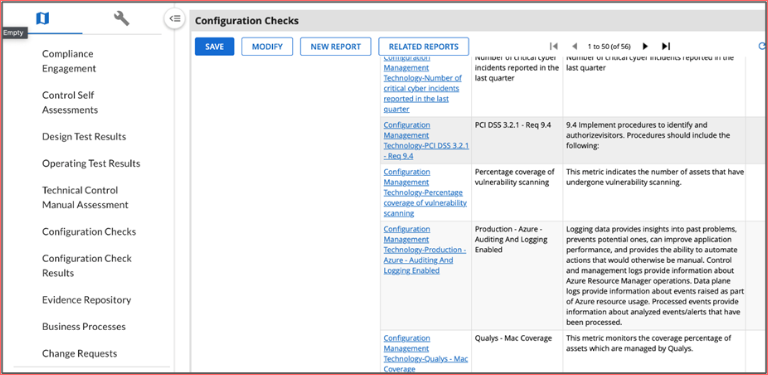
Task: Open Control Self Assessments
Action: 70,102
